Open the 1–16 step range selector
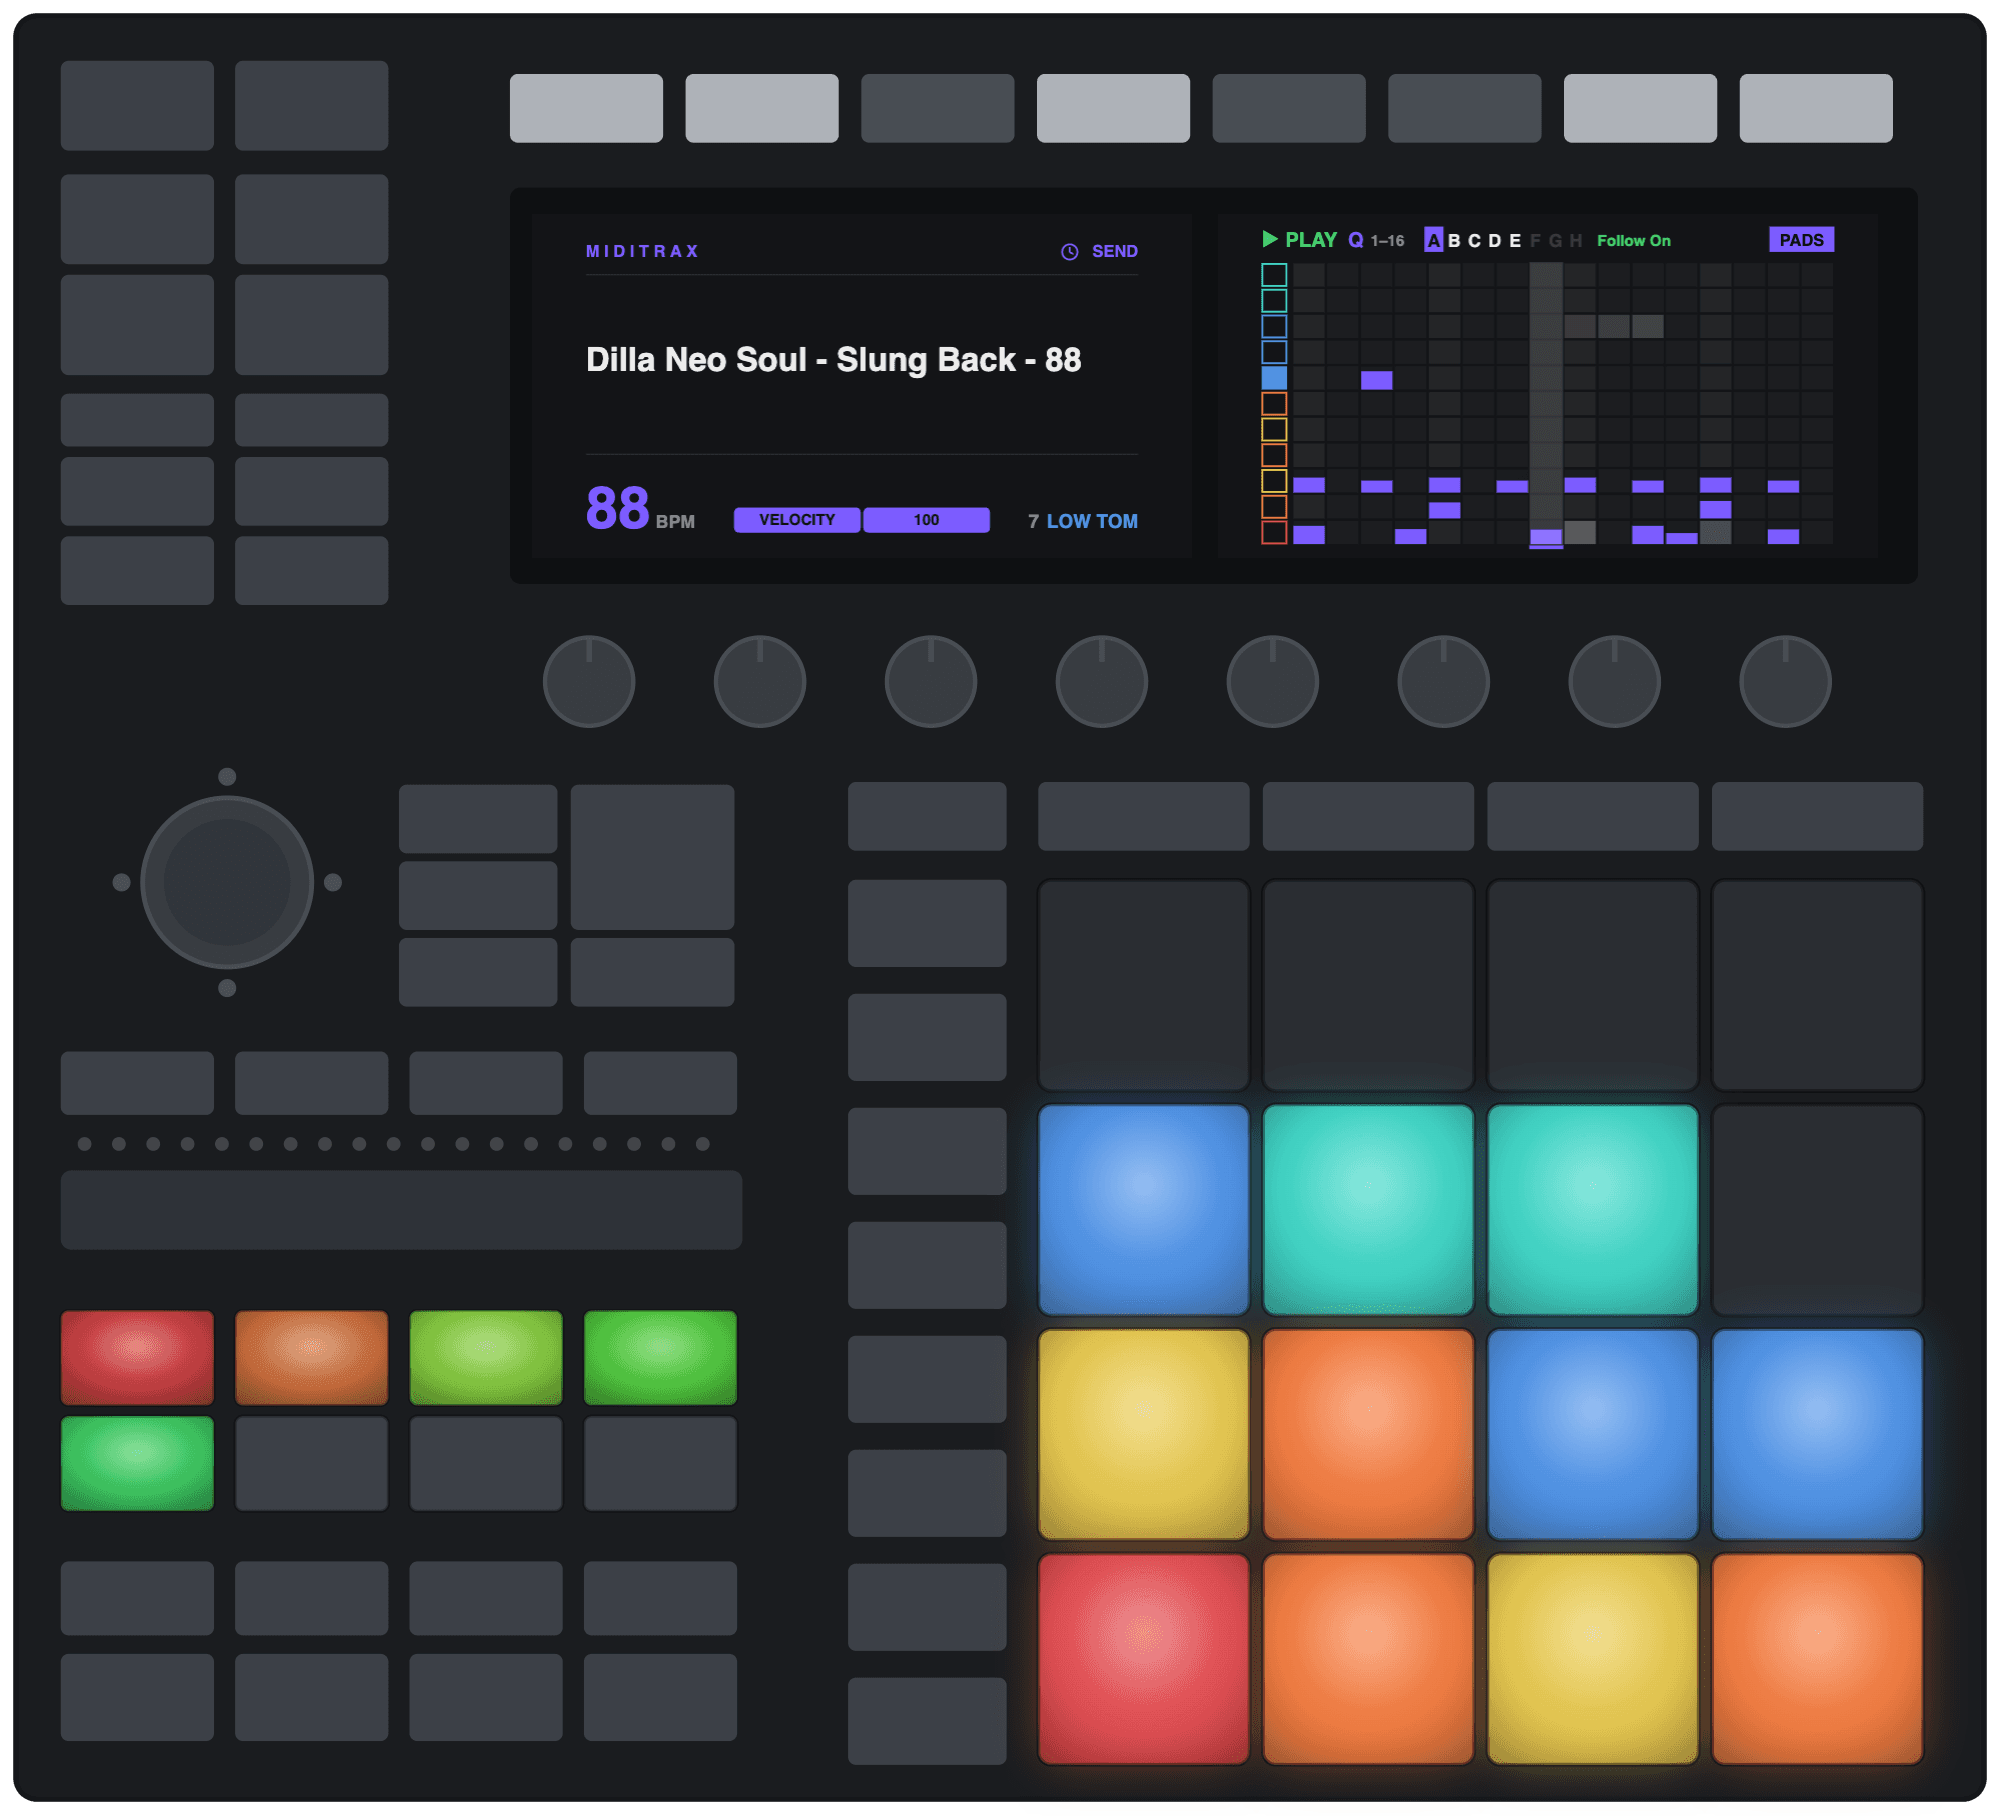Image resolution: width=2000 pixels, height=1816 pixels. tap(1387, 241)
